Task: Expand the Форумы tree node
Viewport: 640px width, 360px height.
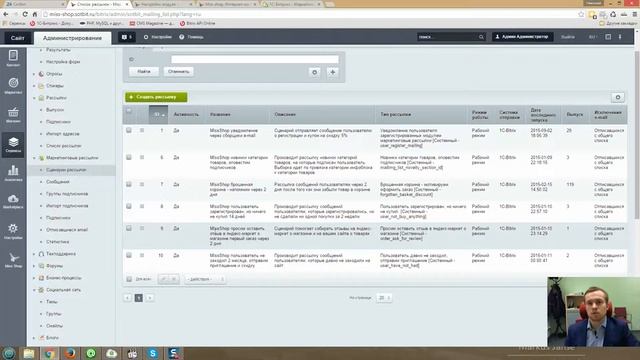Action: [x=34, y=266]
